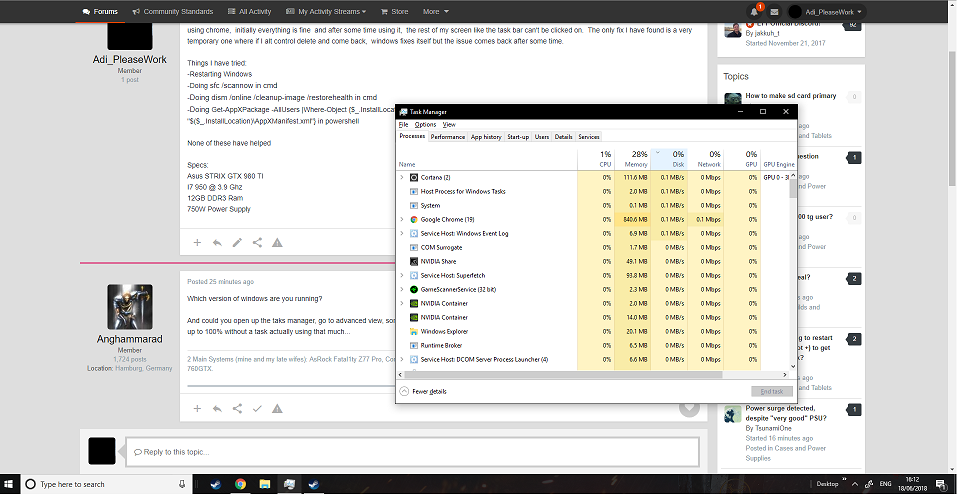The height and width of the screenshot is (495, 959).
Task: Open the My Activity Streams dropdown
Action: coord(326,12)
